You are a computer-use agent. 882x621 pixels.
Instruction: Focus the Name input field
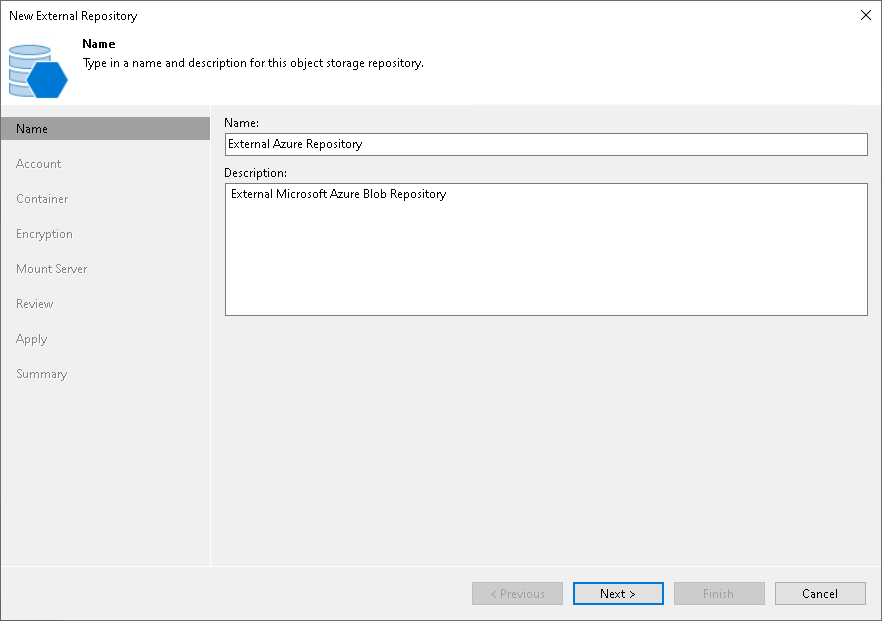(x=546, y=145)
